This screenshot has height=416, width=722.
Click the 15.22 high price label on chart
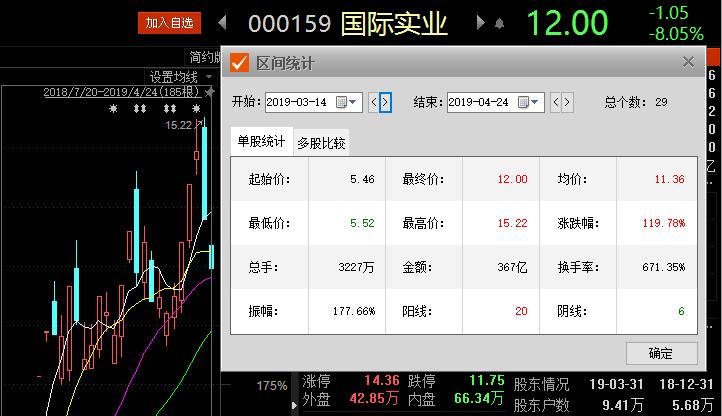tap(178, 125)
